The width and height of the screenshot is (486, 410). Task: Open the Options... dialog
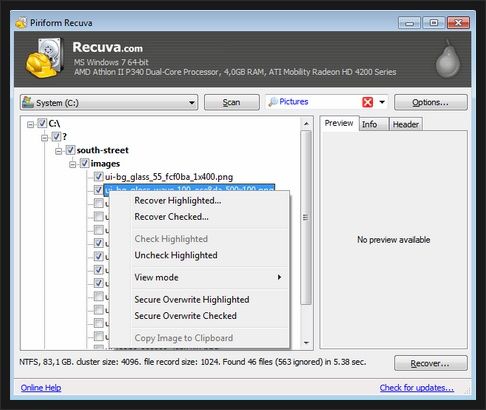tap(431, 102)
